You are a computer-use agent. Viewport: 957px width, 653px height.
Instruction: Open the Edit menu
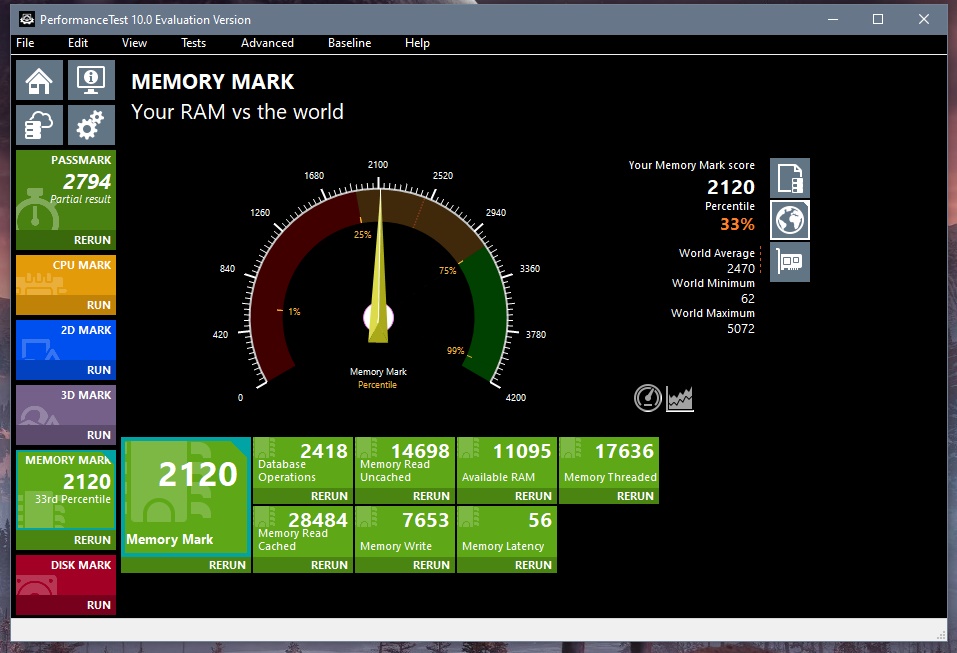[78, 43]
